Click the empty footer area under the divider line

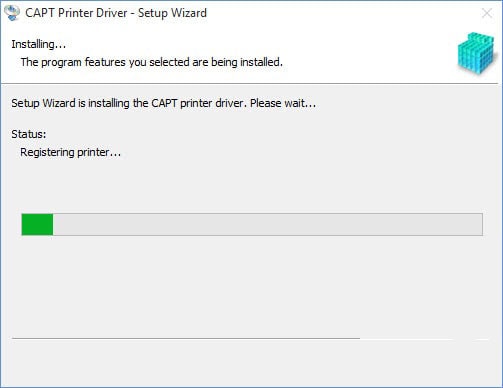[250, 363]
